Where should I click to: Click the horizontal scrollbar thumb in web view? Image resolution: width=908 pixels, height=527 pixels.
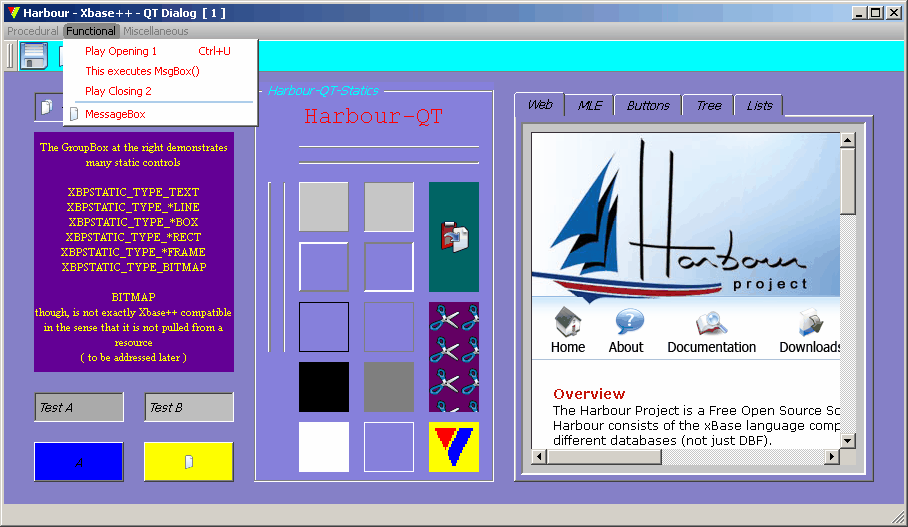click(605, 456)
